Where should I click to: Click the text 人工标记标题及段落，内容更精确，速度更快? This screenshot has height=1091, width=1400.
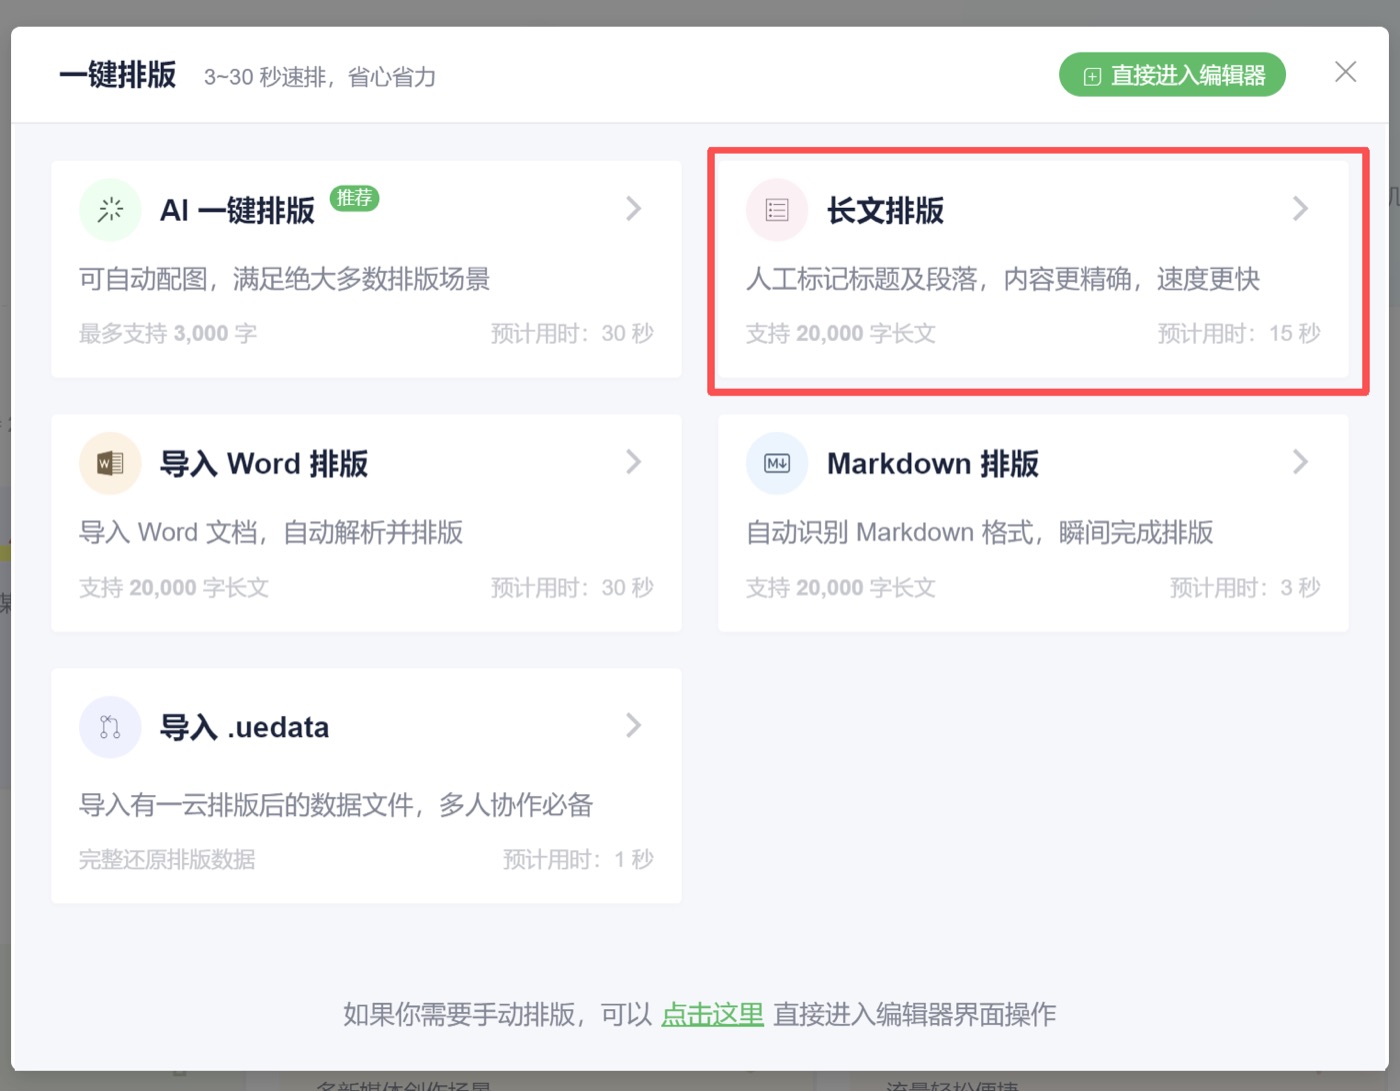pyautogui.click(x=1003, y=279)
